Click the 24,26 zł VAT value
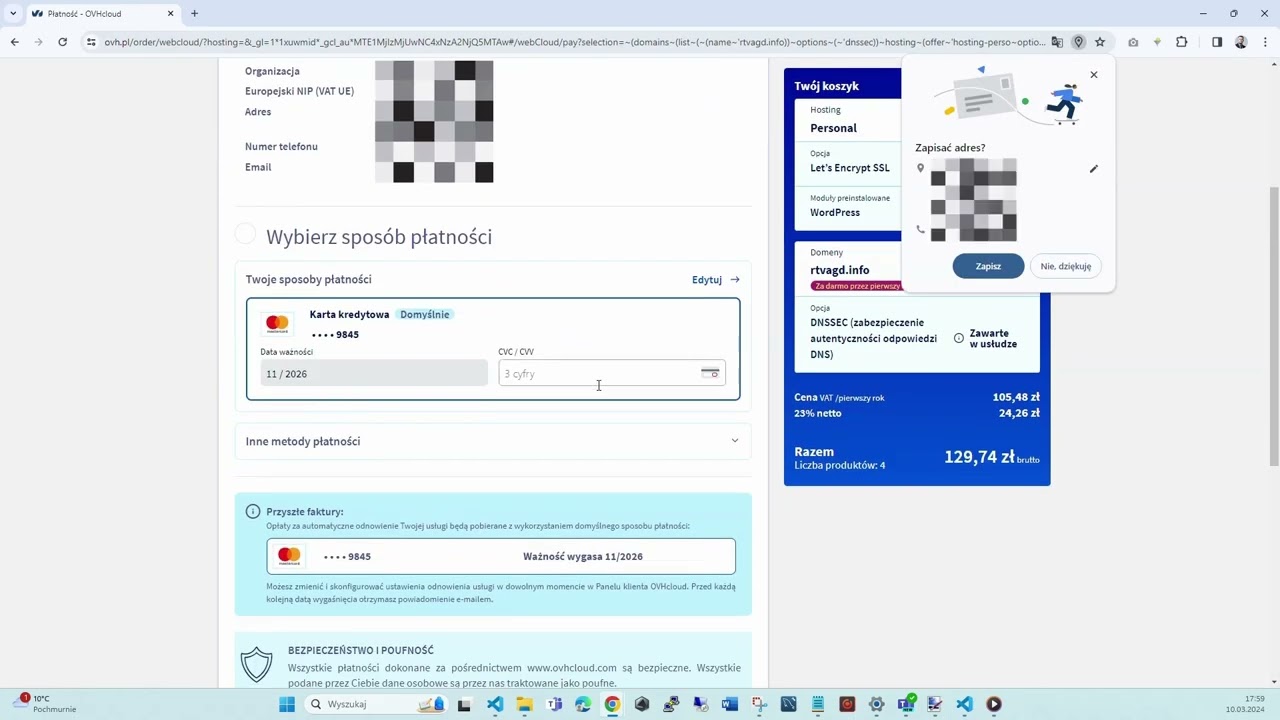 (1020, 413)
